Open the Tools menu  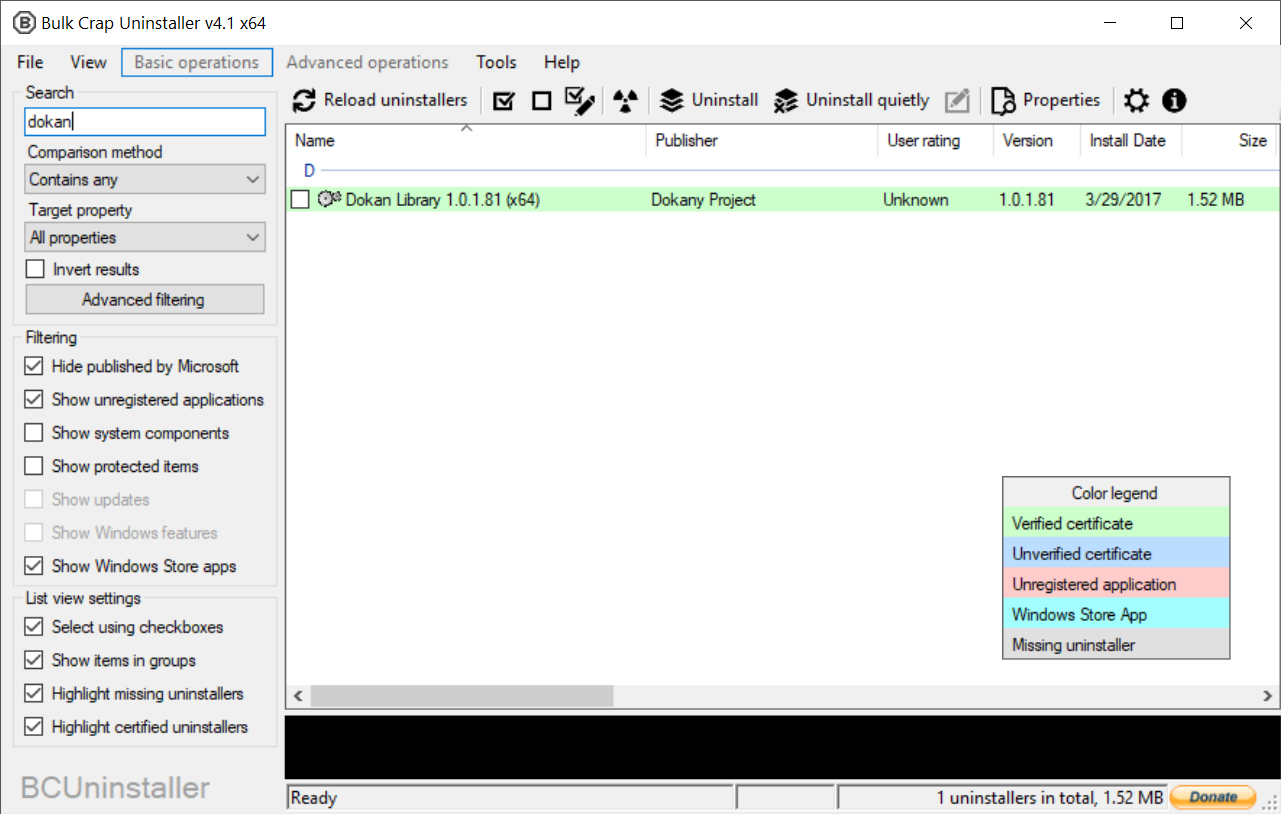496,62
